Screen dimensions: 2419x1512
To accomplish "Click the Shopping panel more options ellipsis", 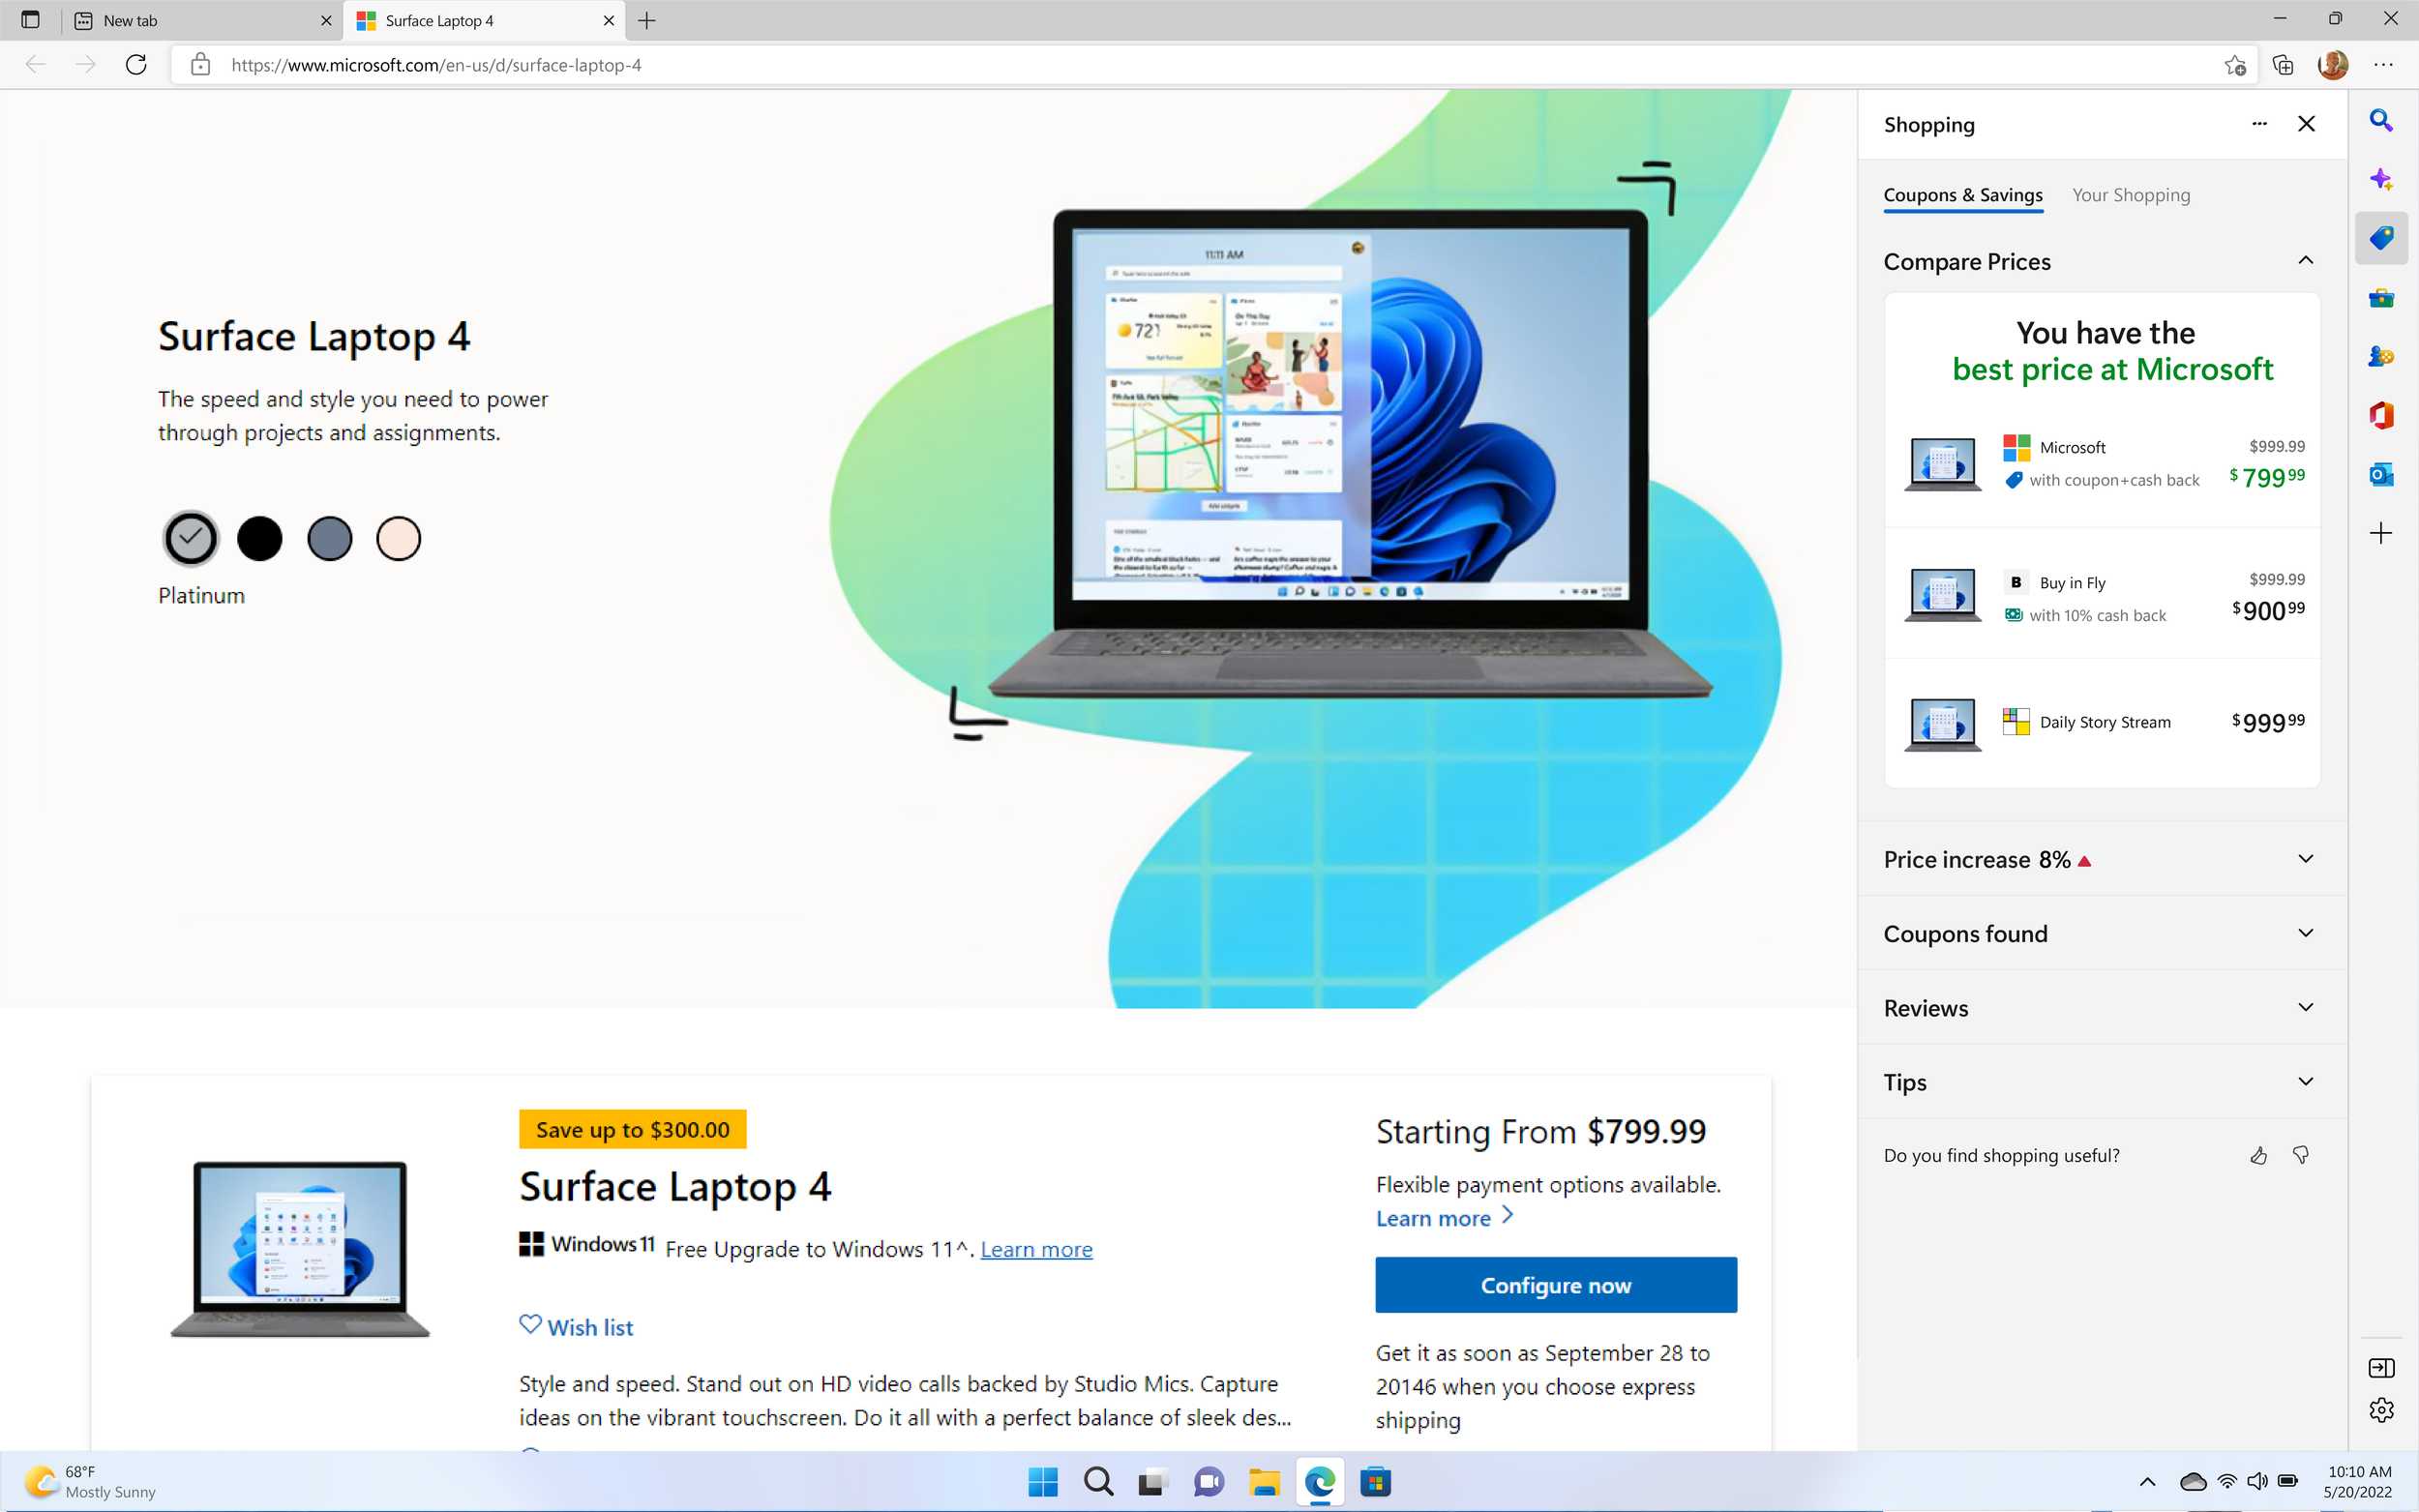I will click(2259, 124).
